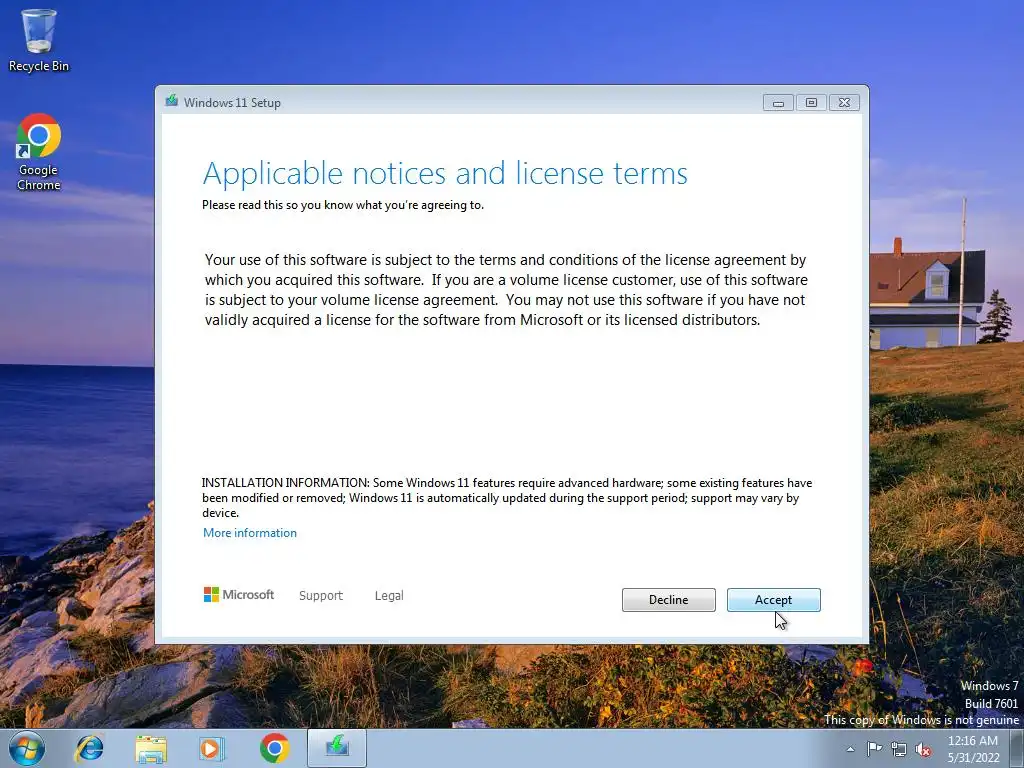Click the Show desktop strip
1024x768 pixels.
[x=1017, y=748]
